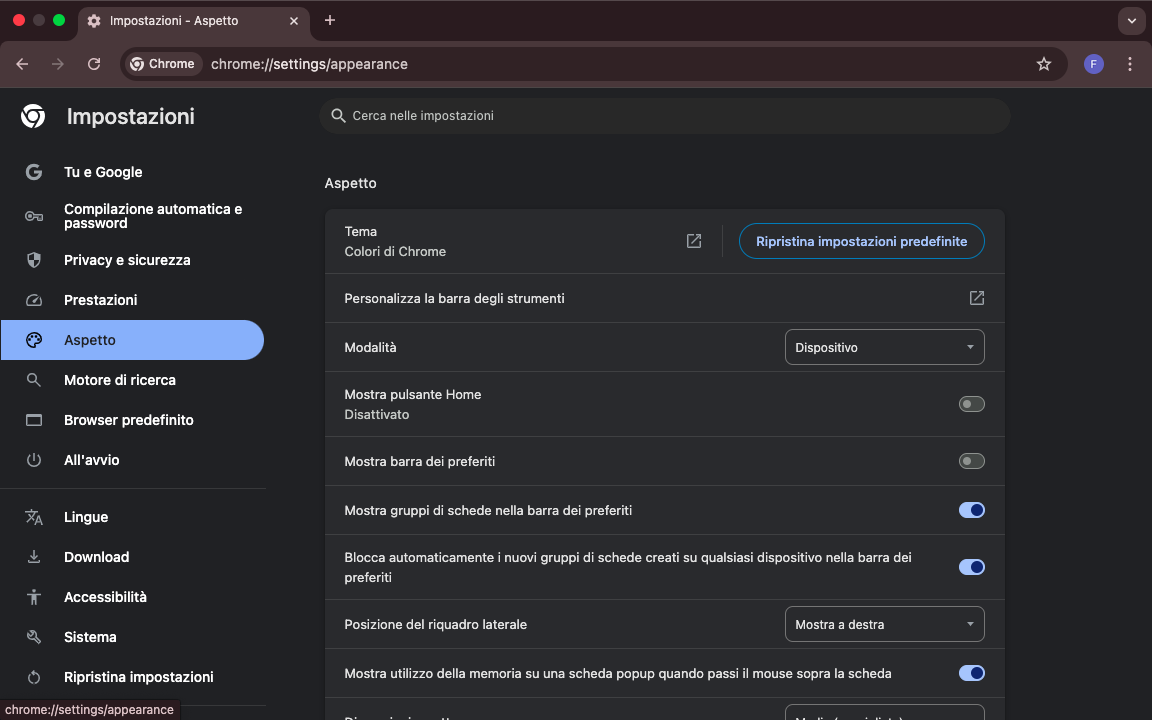Toggle memory usage popup switch

(971, 673)
